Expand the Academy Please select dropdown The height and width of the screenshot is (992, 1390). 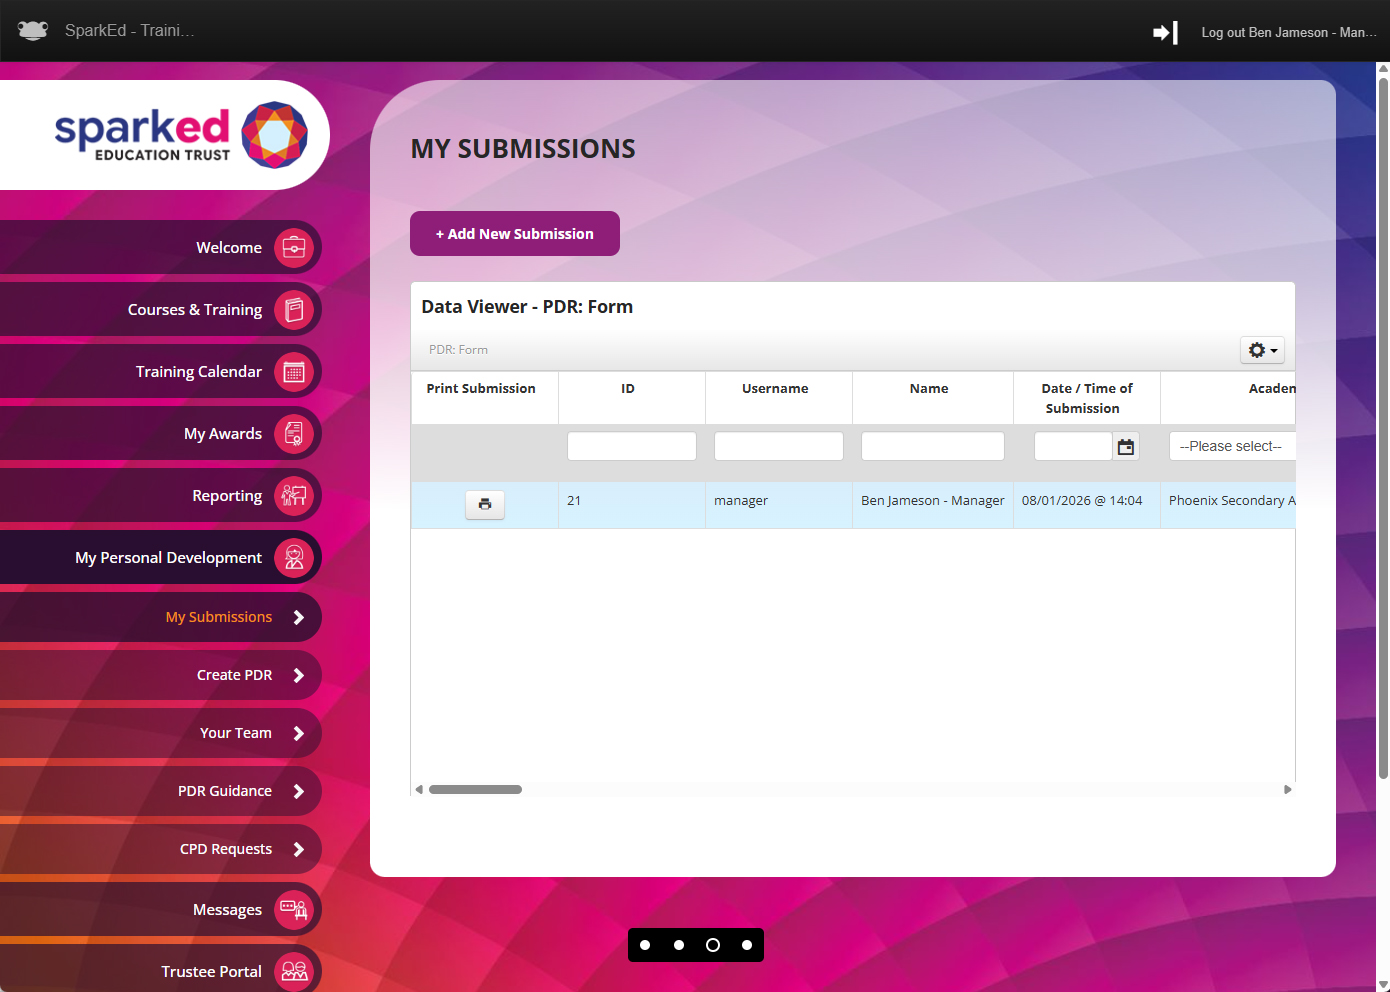pyautogui.click(x=1232, y=446)
